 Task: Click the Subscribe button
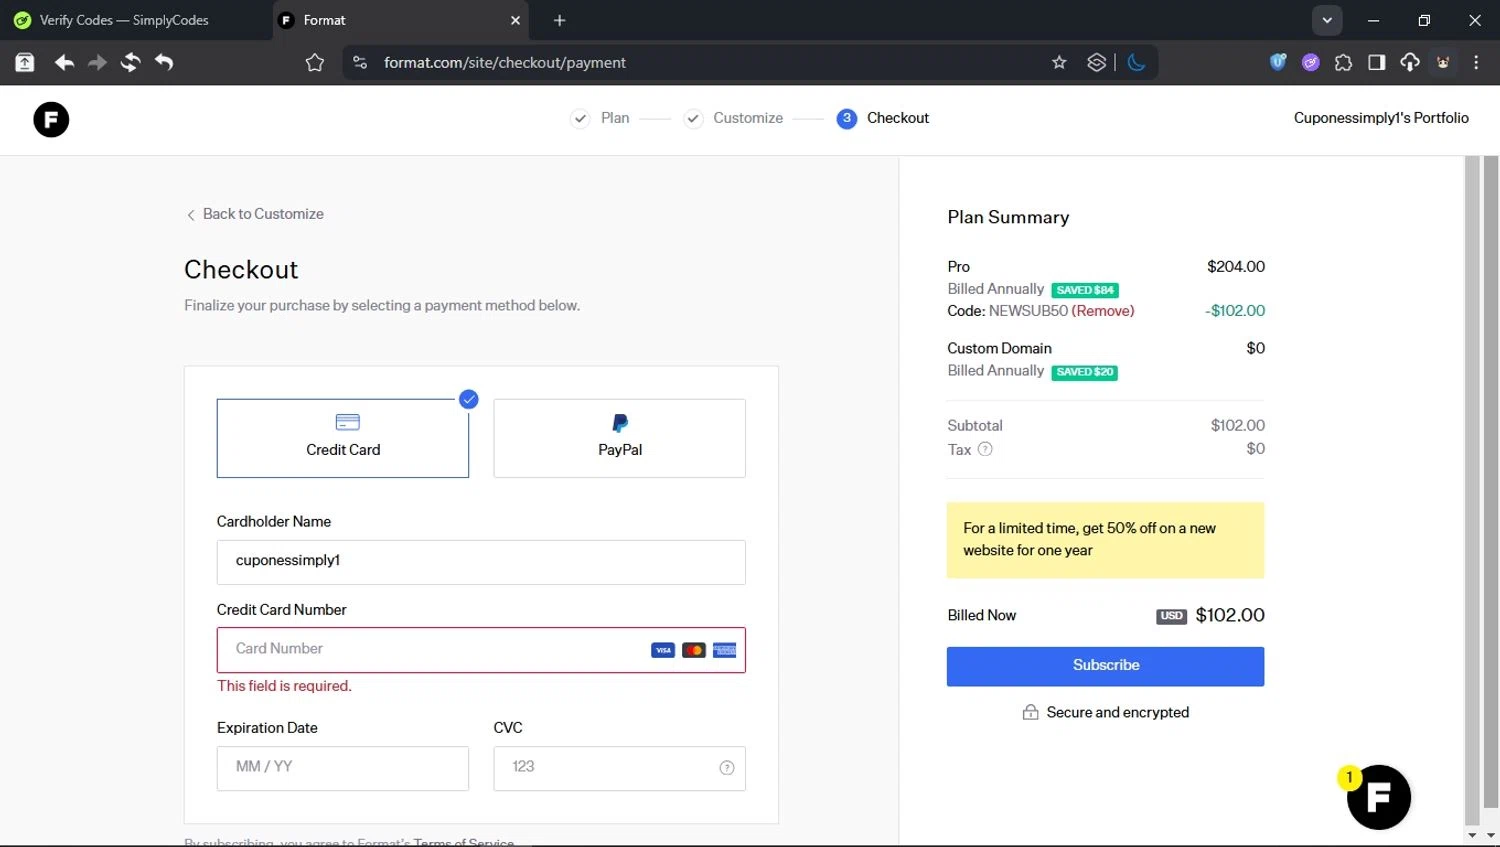coord(1105,666)
